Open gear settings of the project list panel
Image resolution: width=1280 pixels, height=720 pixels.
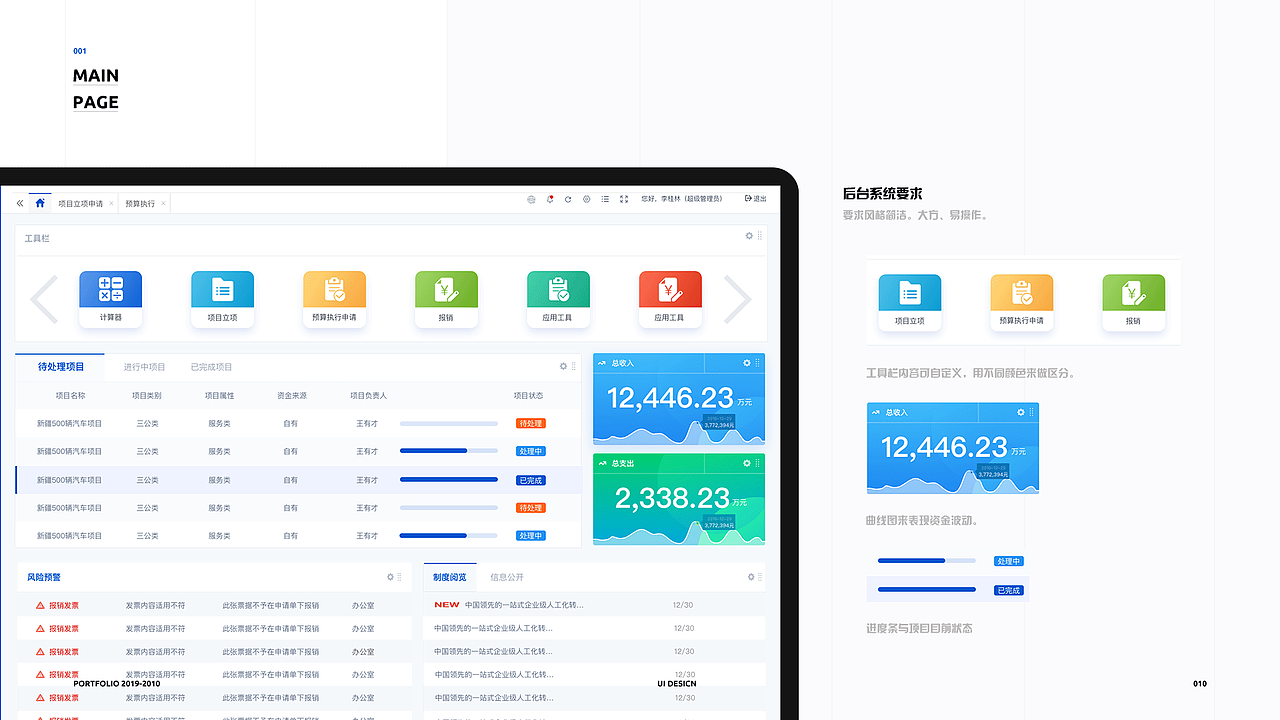(x=563, y=367)
